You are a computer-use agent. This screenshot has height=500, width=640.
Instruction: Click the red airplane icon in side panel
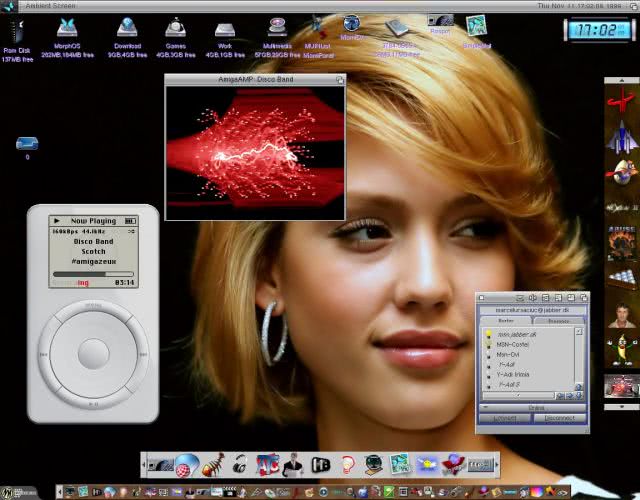pos(622,101)
